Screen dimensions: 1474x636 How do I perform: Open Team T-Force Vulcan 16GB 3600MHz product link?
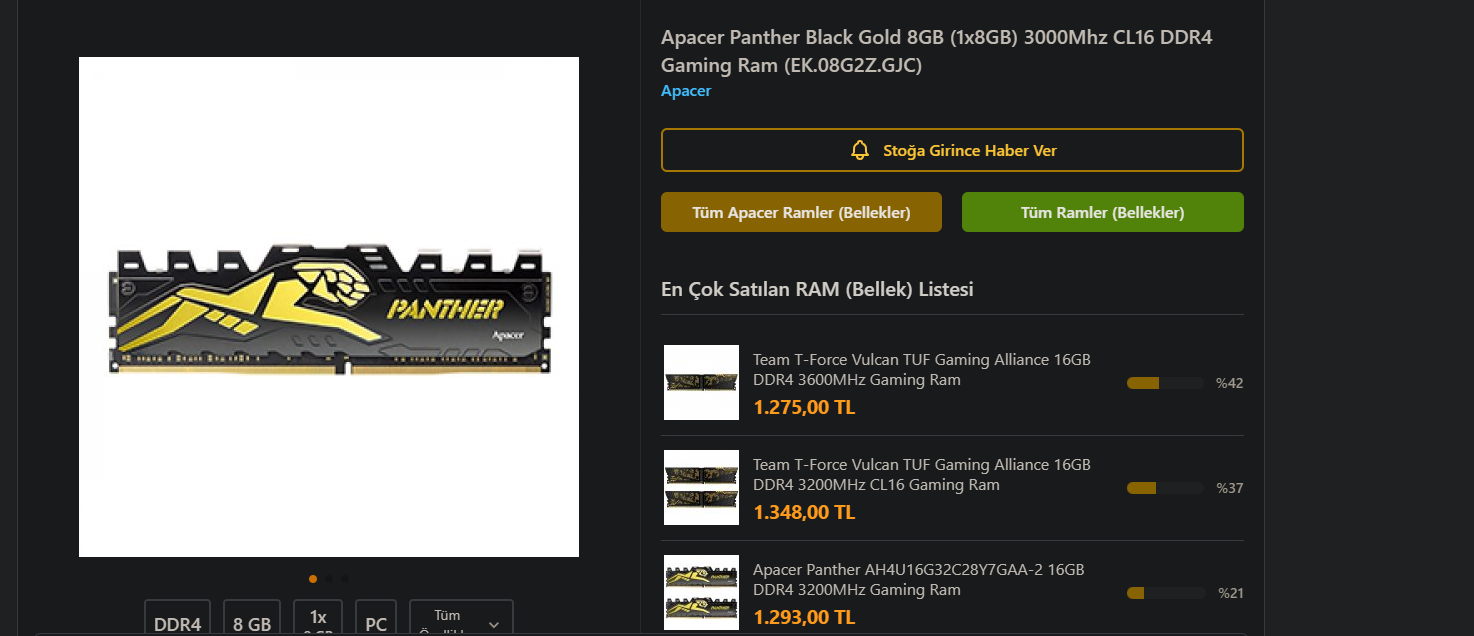921,369
